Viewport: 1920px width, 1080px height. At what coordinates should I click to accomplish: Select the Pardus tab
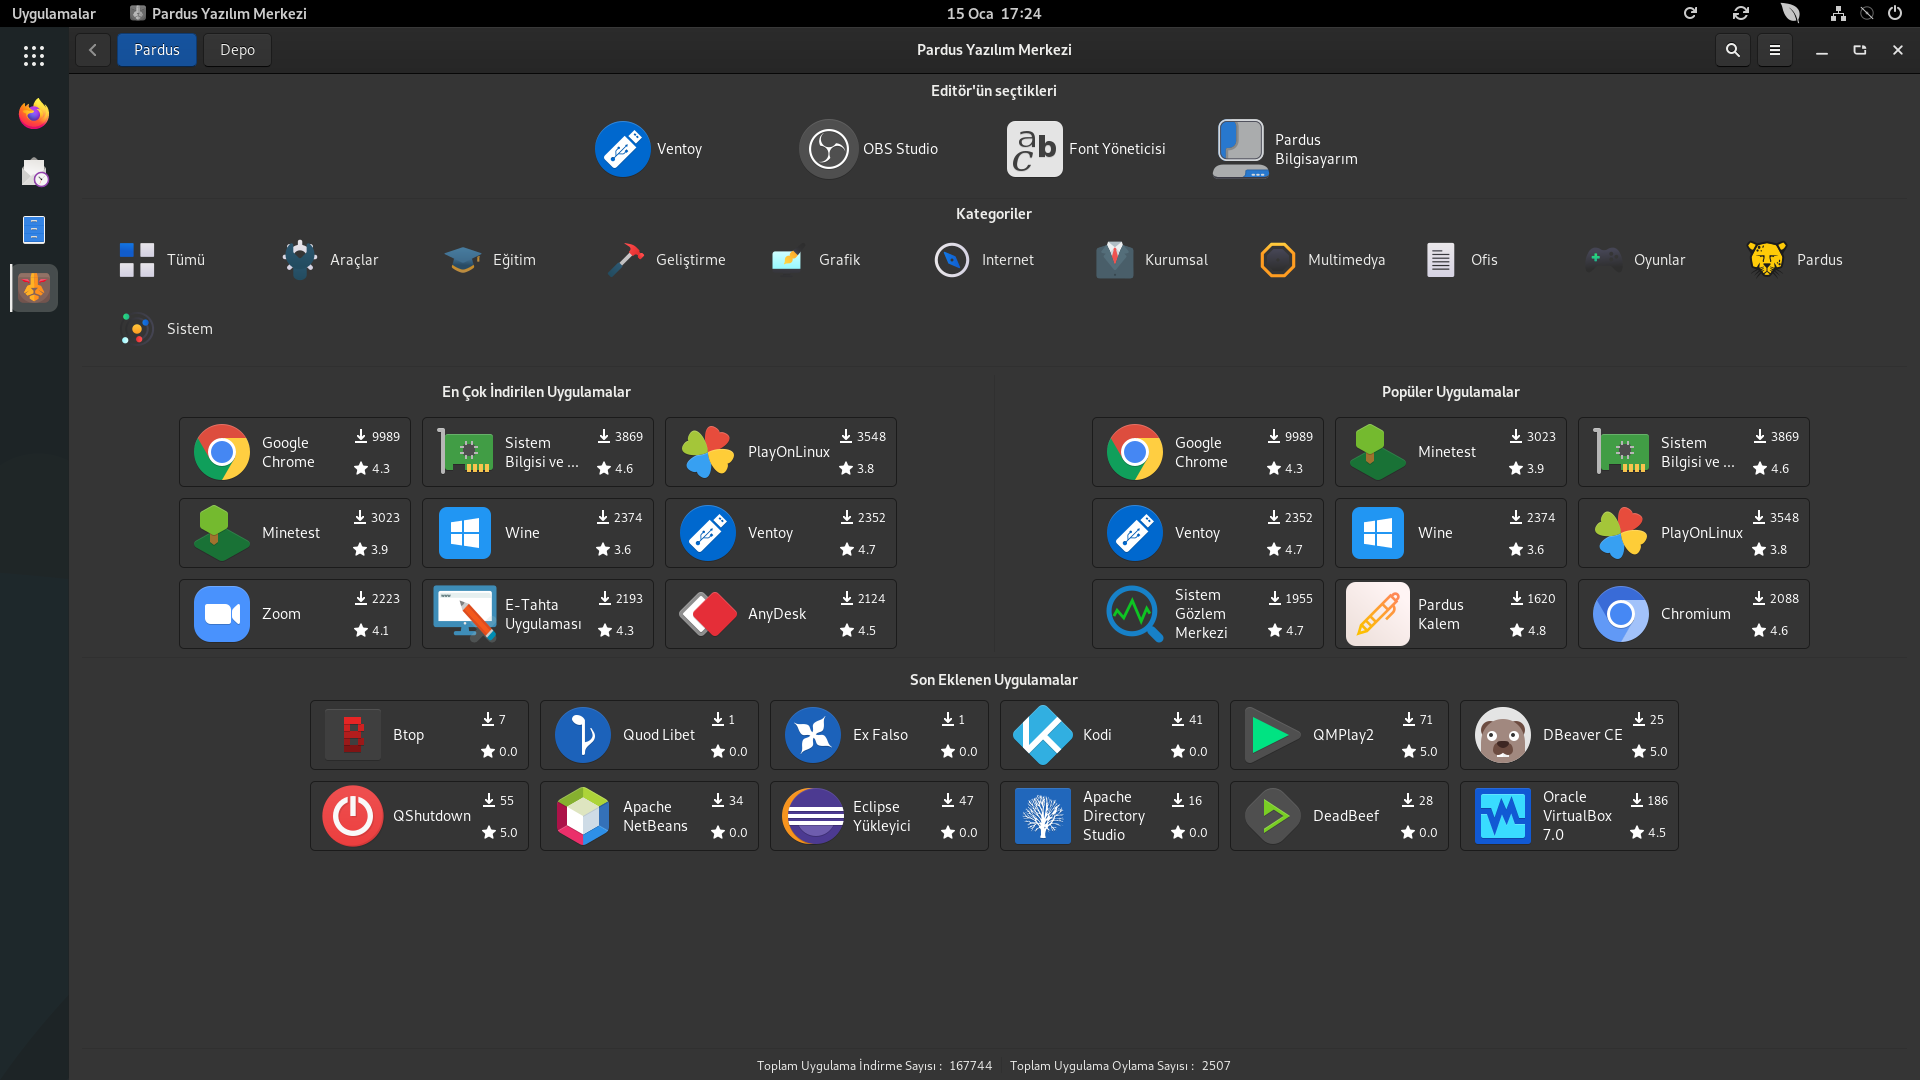157,50
